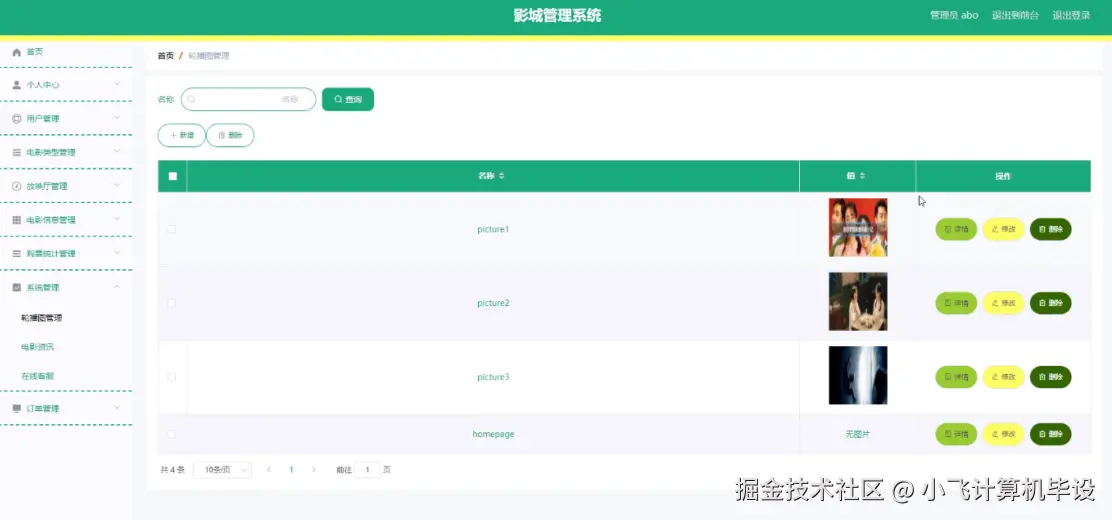
Task: Expand the 销量统计管理 menu chevron
Action: click(117, 253)
